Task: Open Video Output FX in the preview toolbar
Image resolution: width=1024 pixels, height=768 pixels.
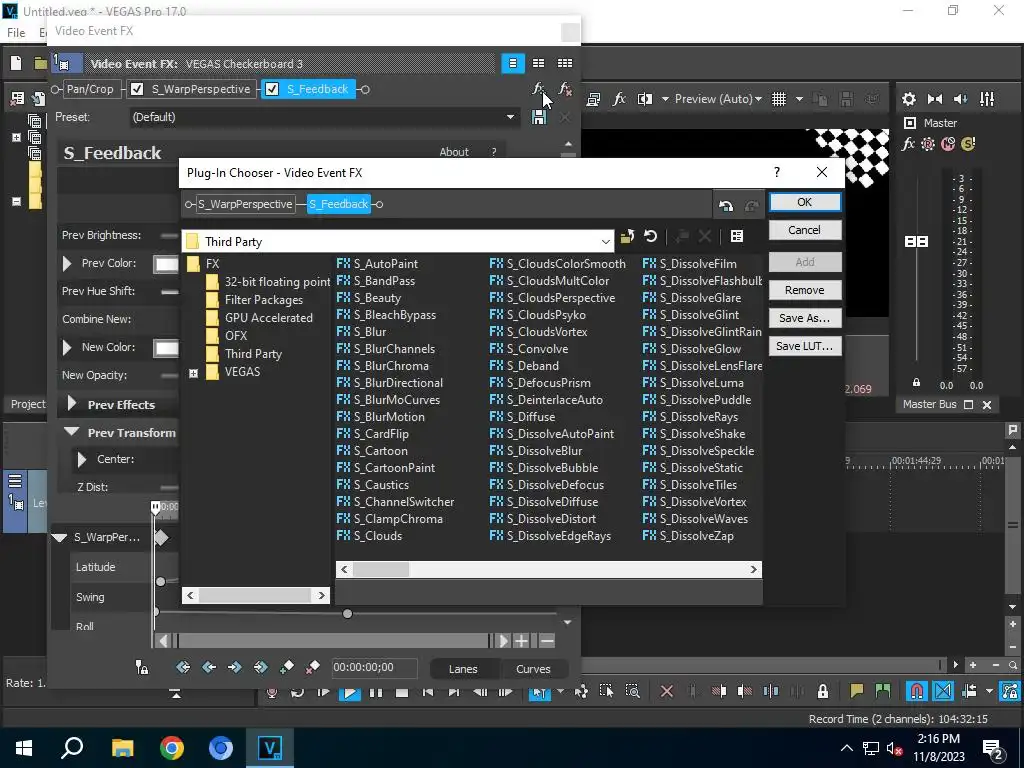Action: (619, 99)
